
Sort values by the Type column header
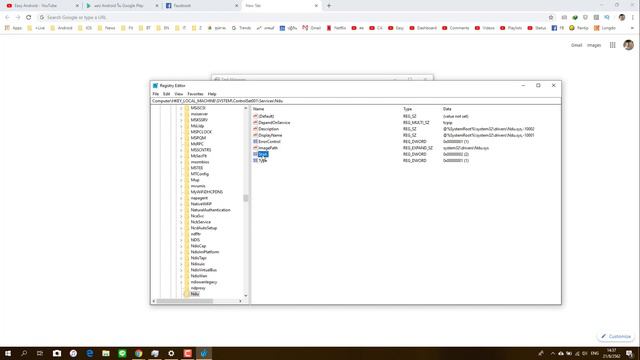pos(407,109)
